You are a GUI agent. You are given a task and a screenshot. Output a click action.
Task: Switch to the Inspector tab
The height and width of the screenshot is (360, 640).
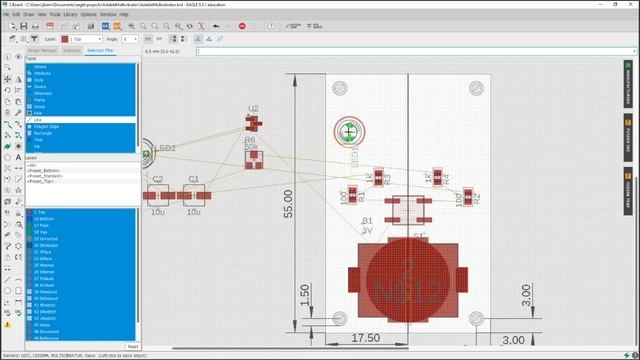[72, 51]
